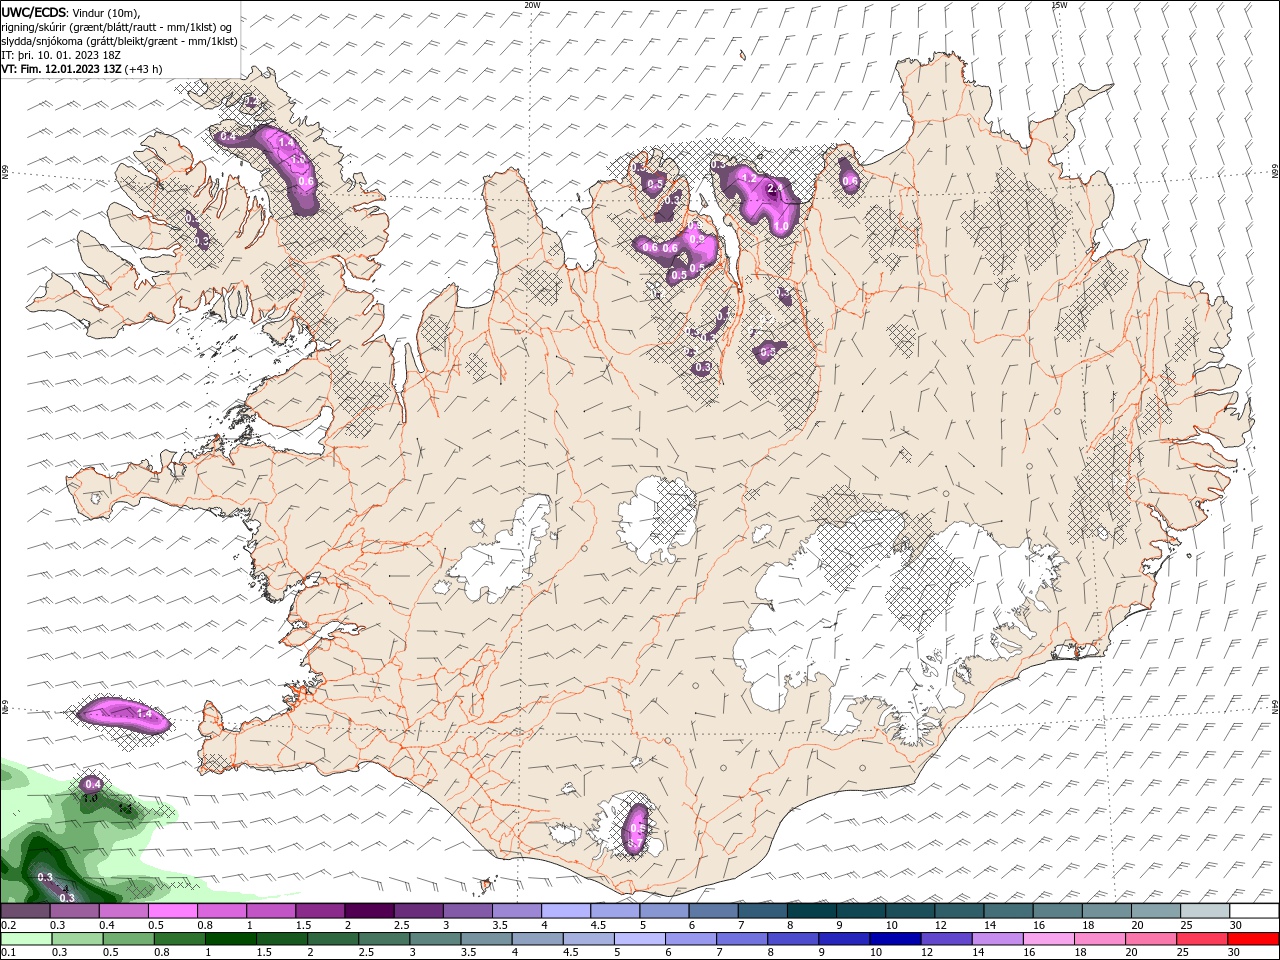
Task: Select the bottom-row blue swatch between 7 and 8
Action: click(x=742, y=939)
